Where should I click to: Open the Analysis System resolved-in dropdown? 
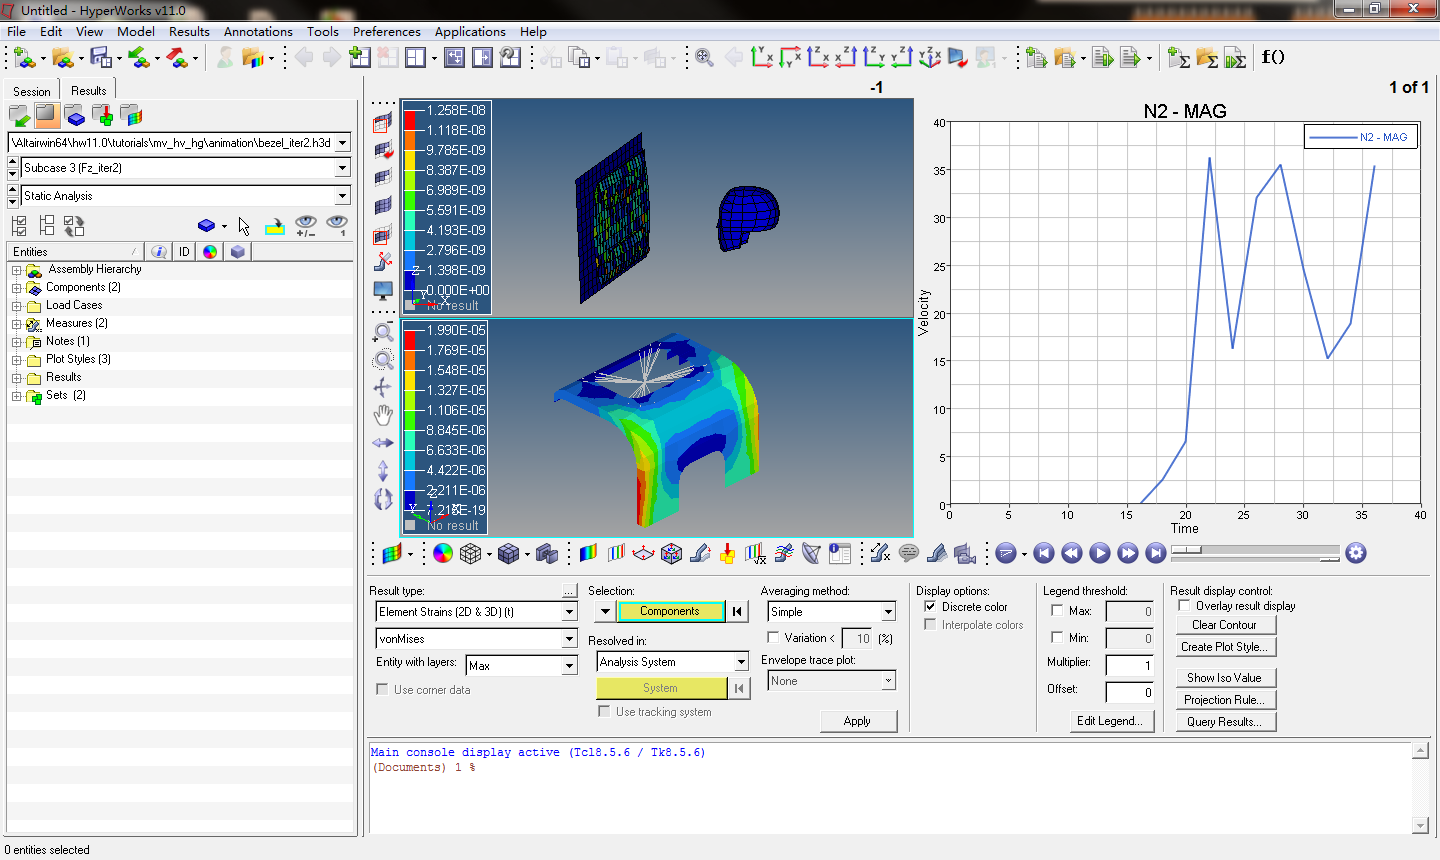tap(741, 662)
